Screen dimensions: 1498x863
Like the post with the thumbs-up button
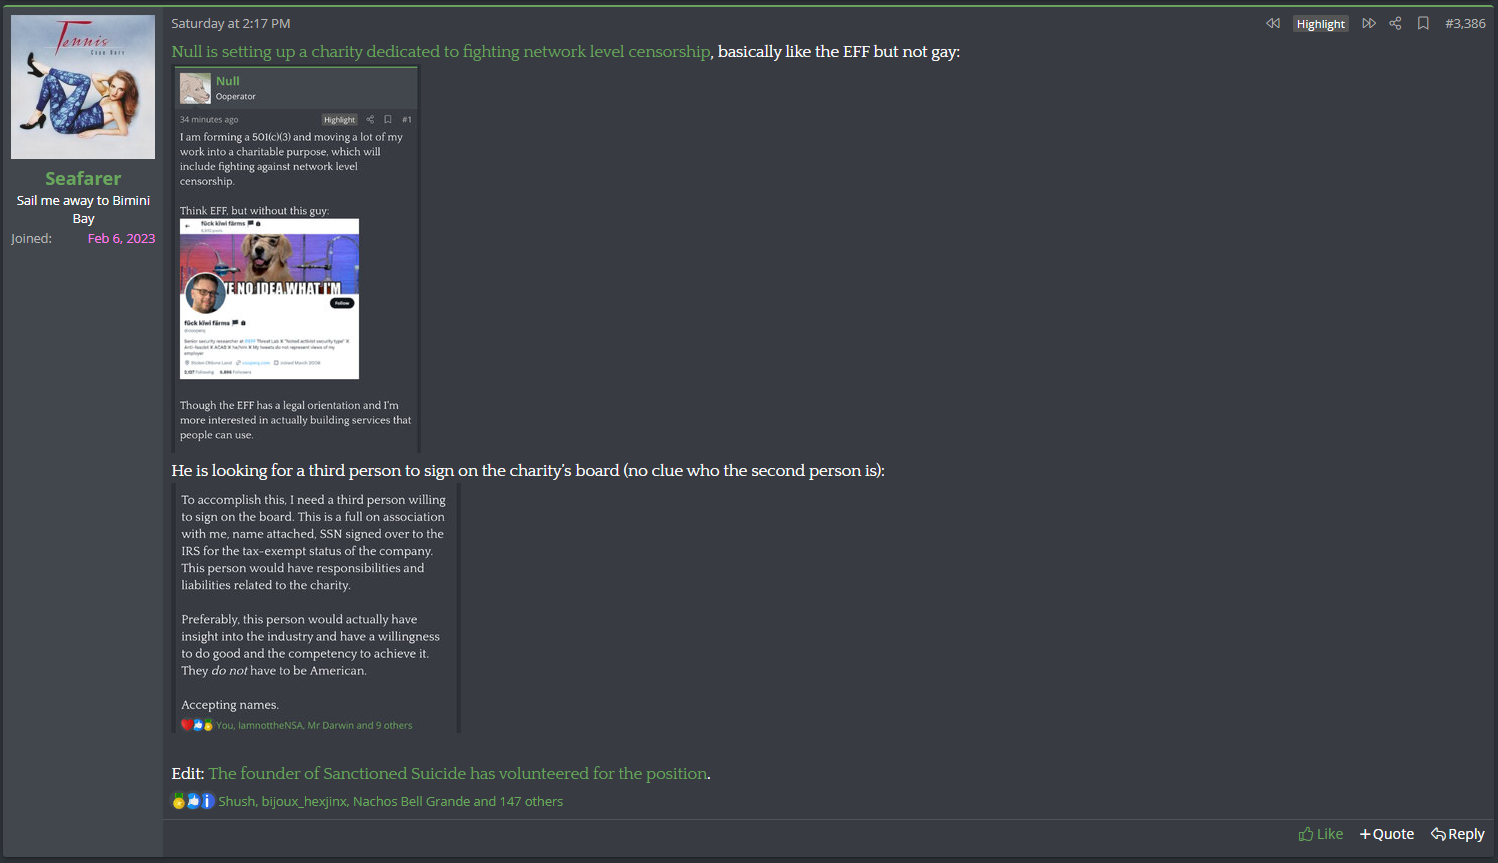[1320, 834]
